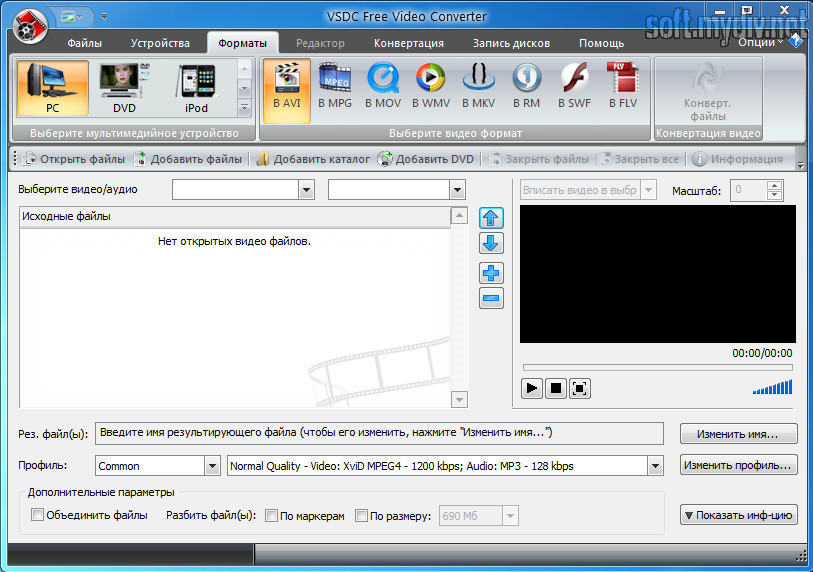Enable По размеру split checkbox

[361, 515]
